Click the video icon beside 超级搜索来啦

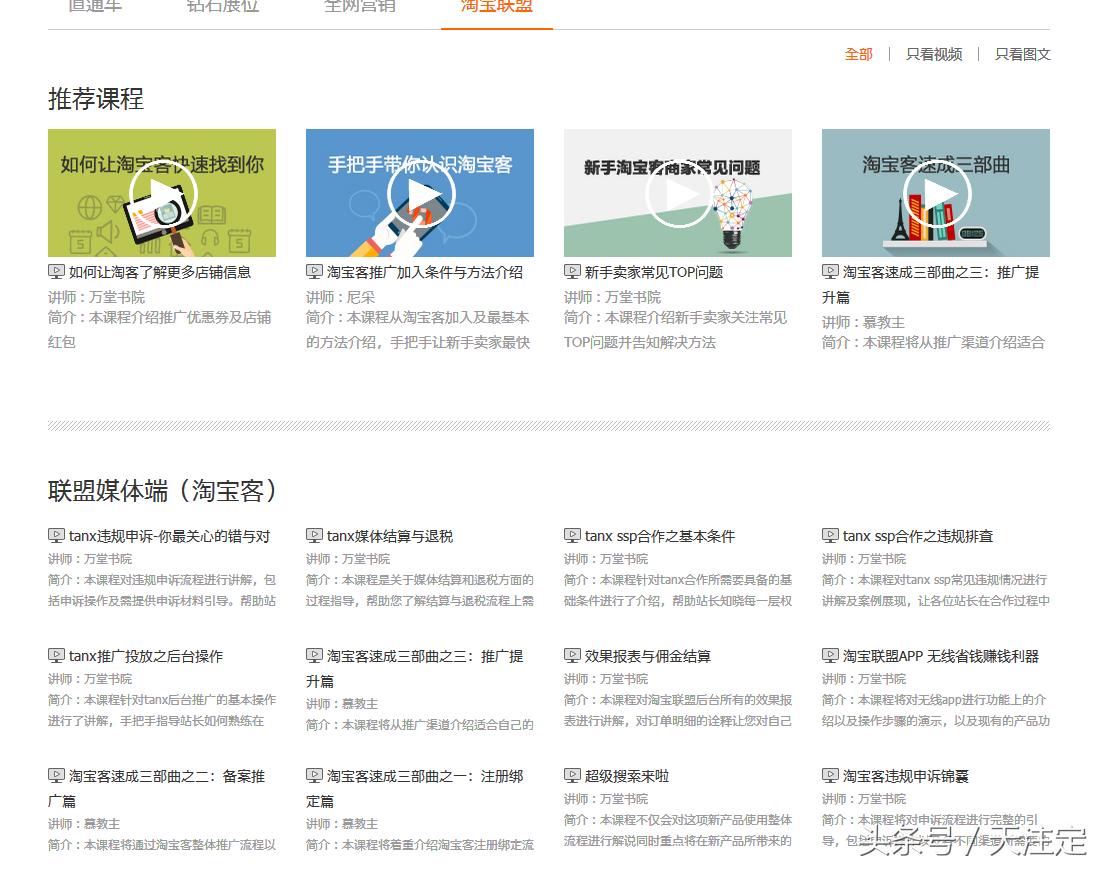[572, 775]
